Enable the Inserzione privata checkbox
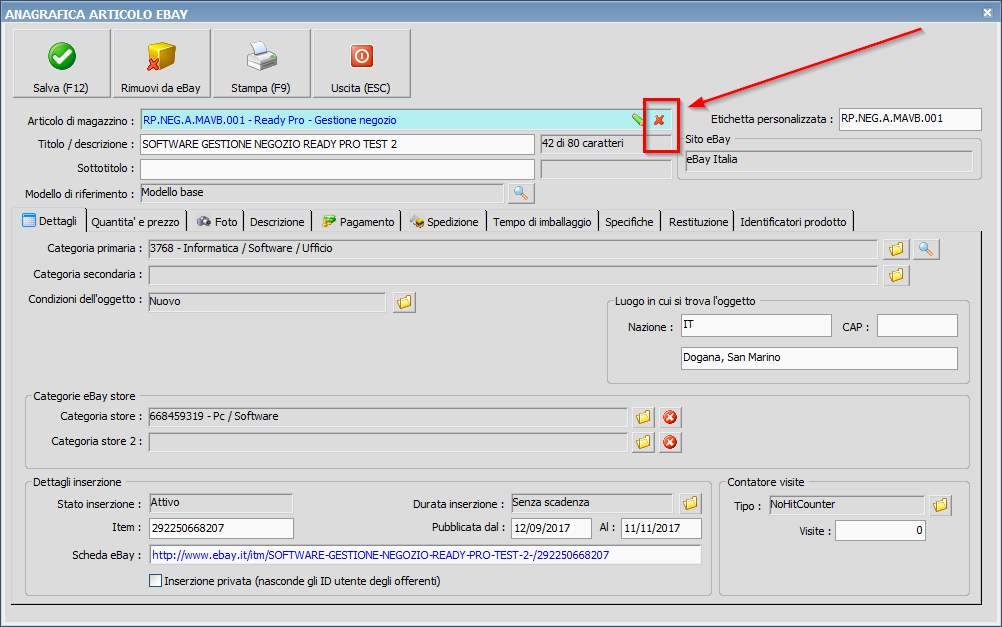The image size is (1002, 627). (x=155, y=580)
